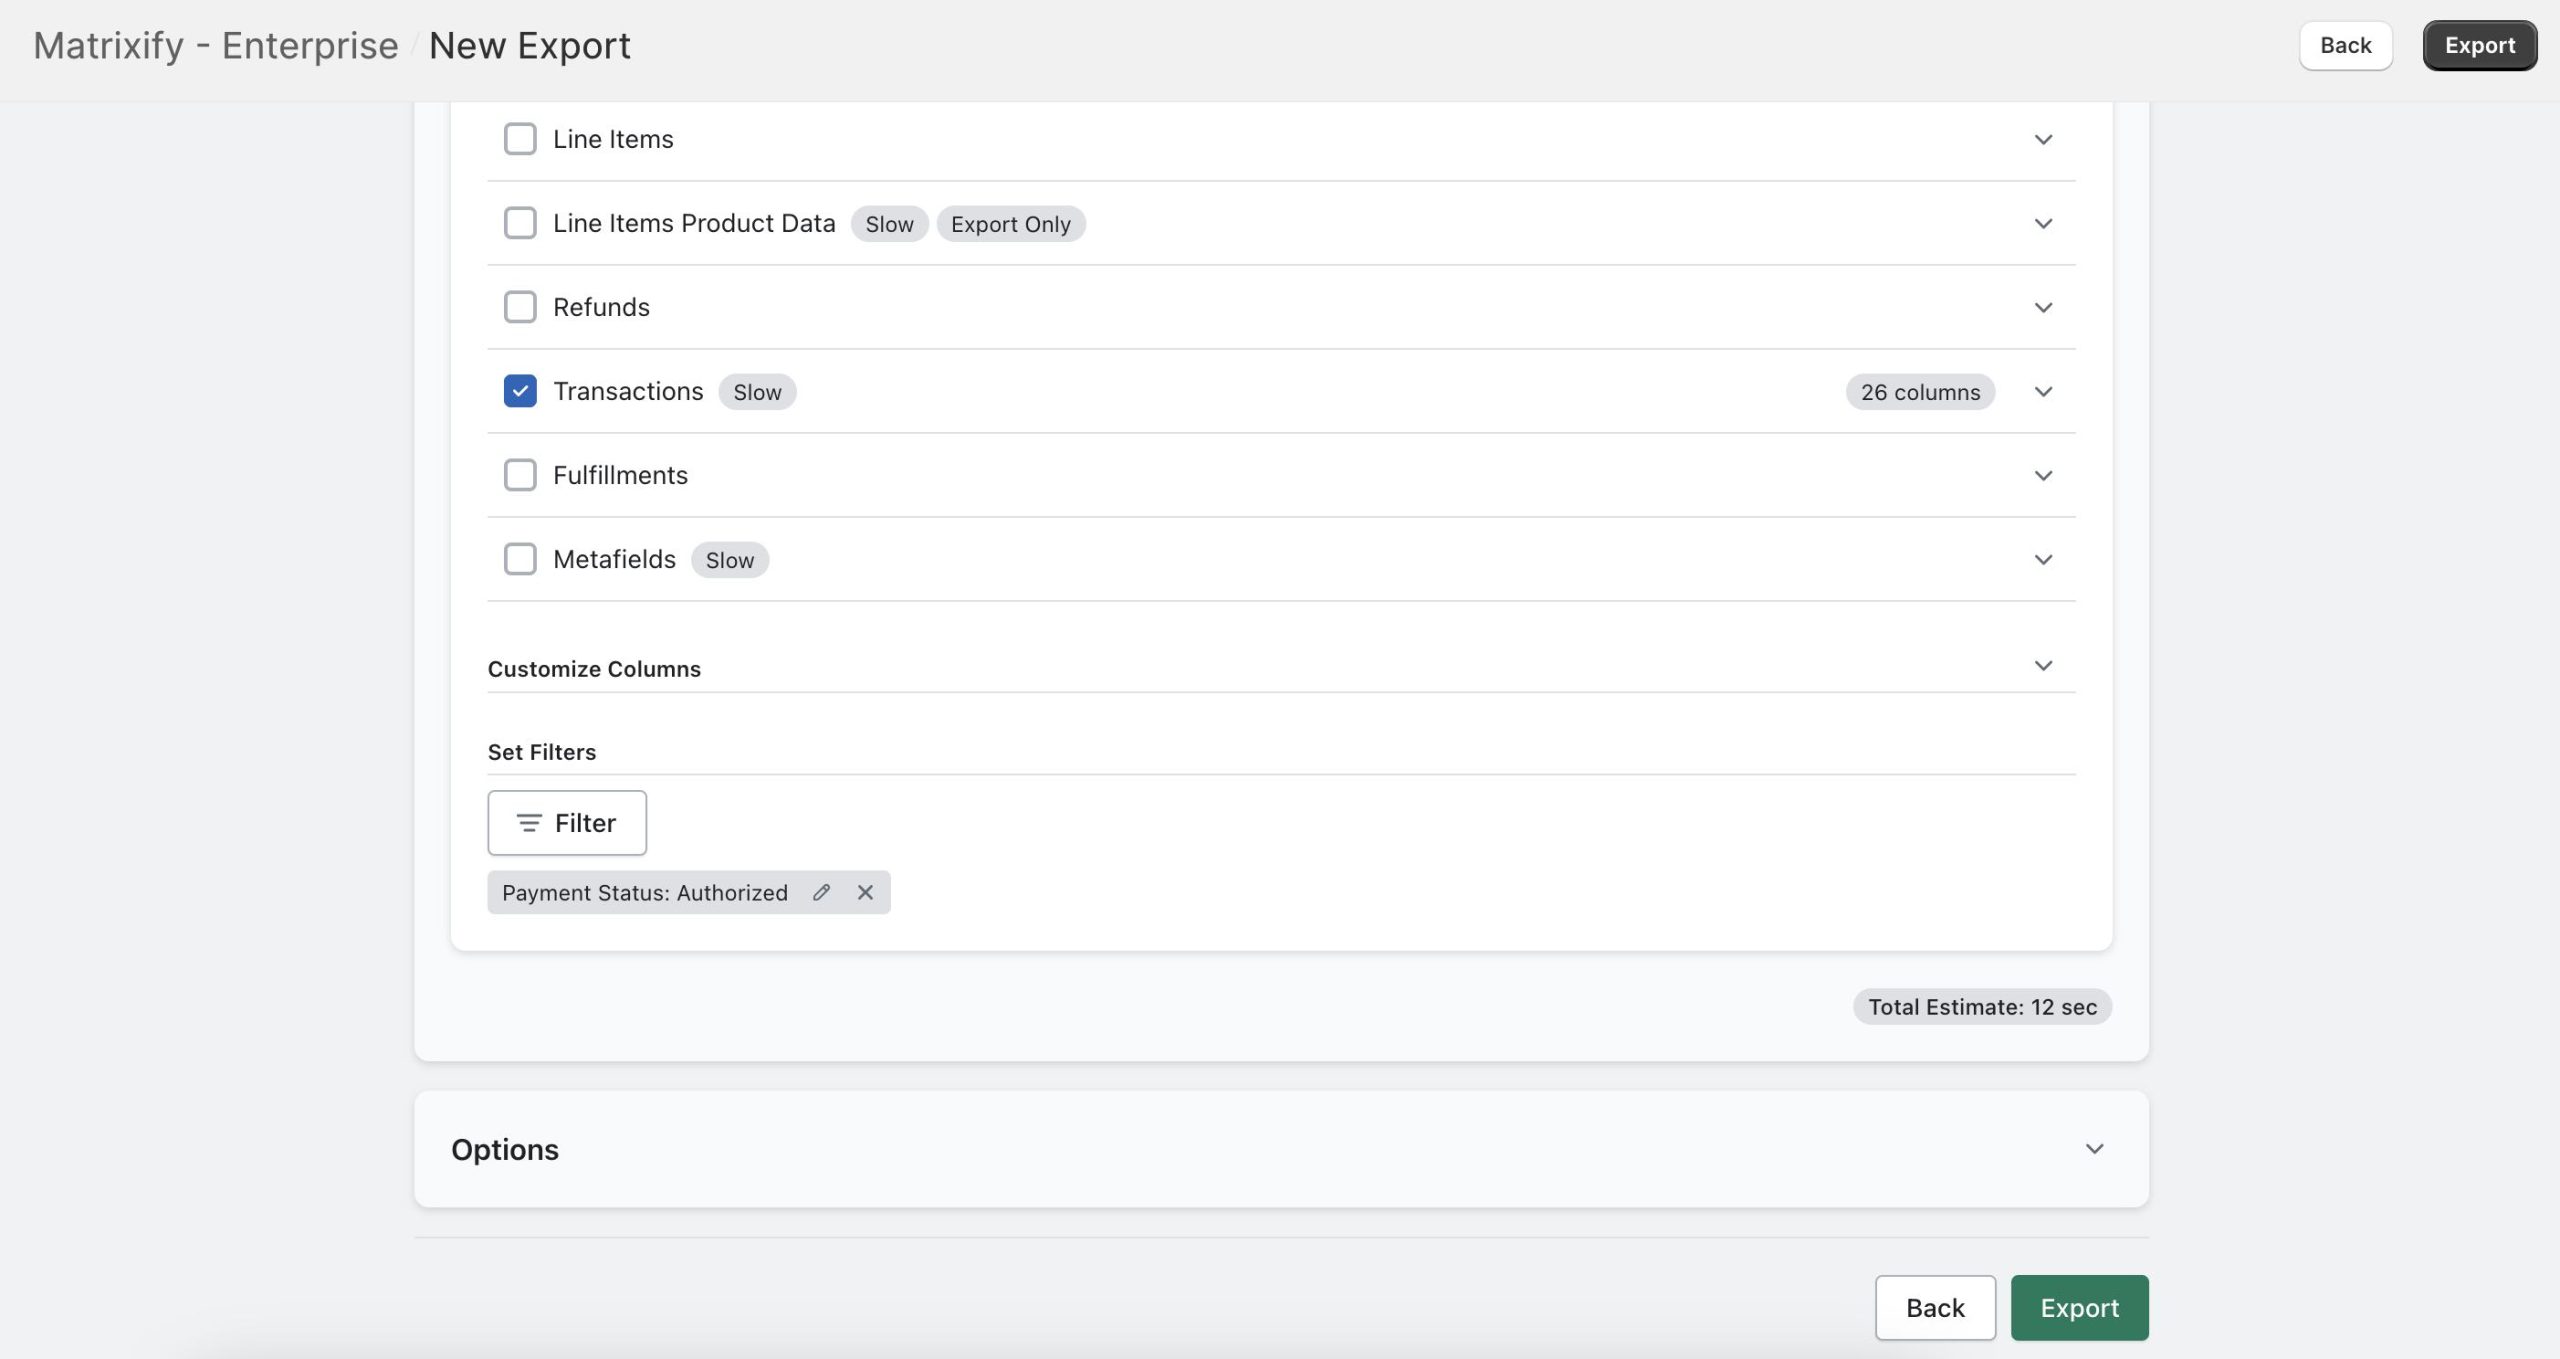
Task: Remove the Payment Status: Authorized filter
Action: (x=865, y=892)
